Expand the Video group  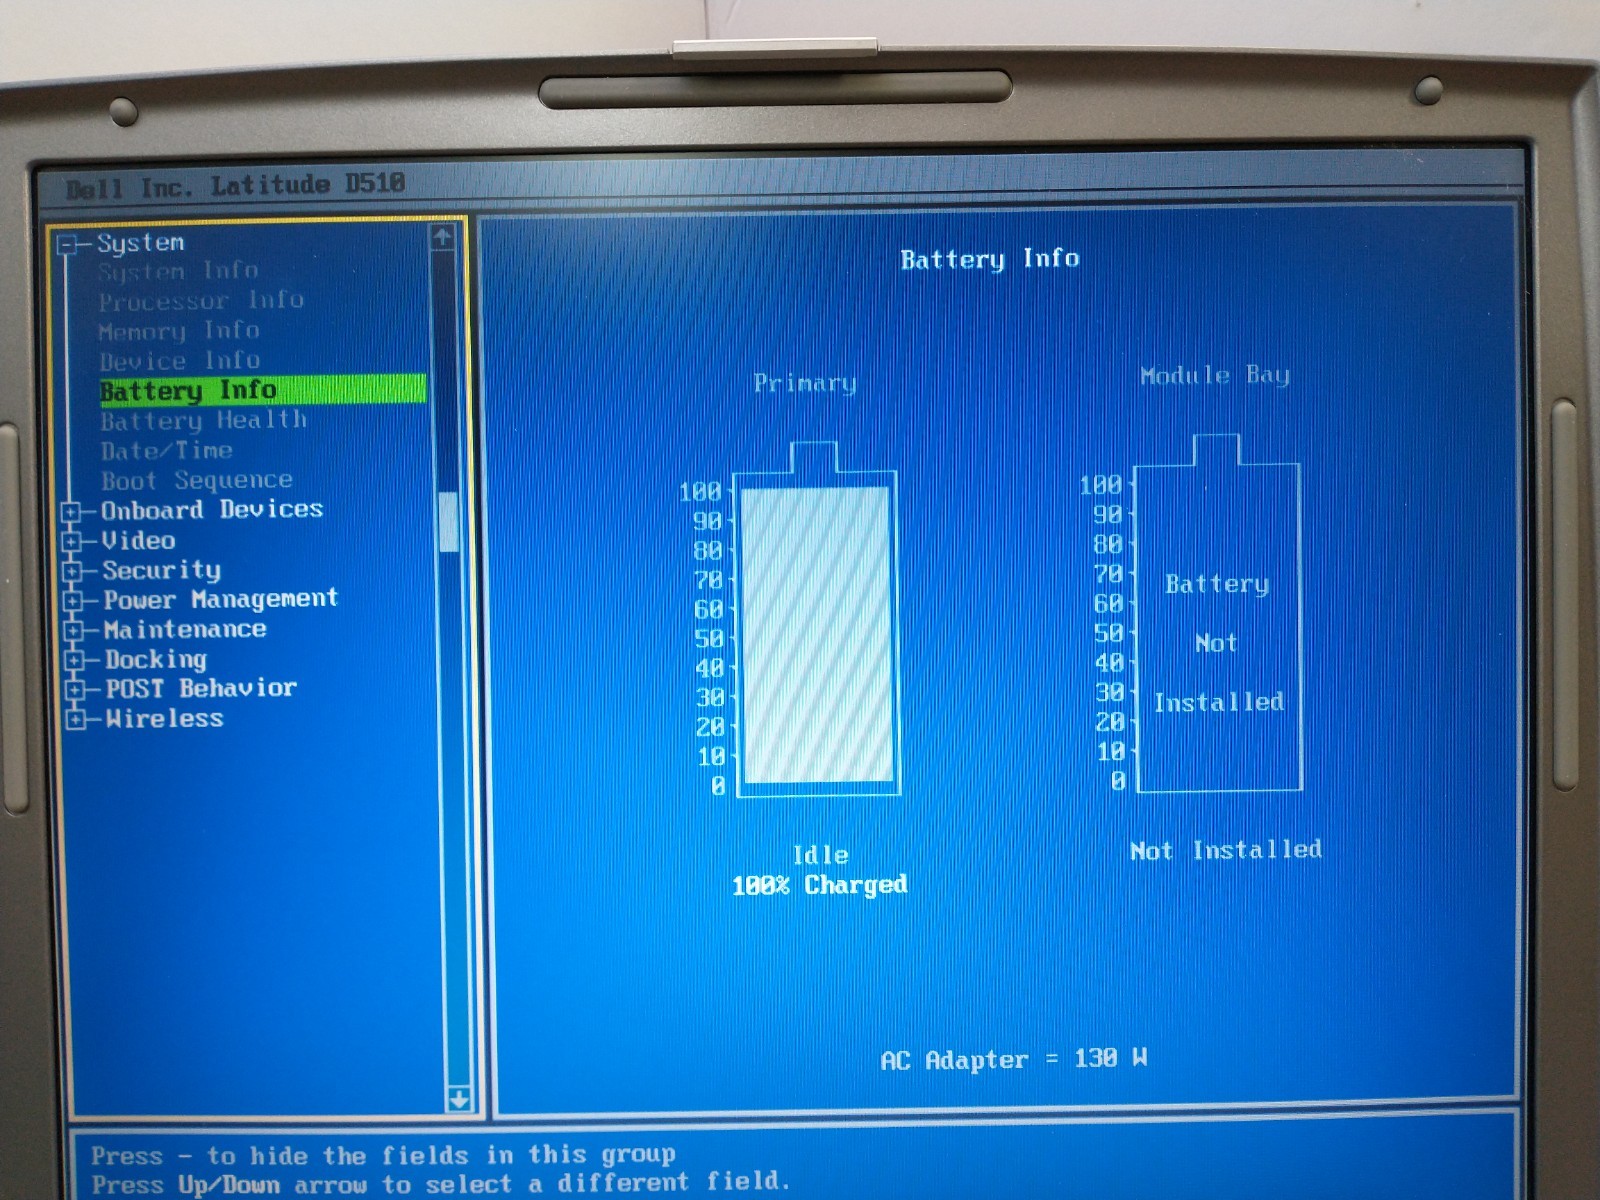tap(72, 542)
